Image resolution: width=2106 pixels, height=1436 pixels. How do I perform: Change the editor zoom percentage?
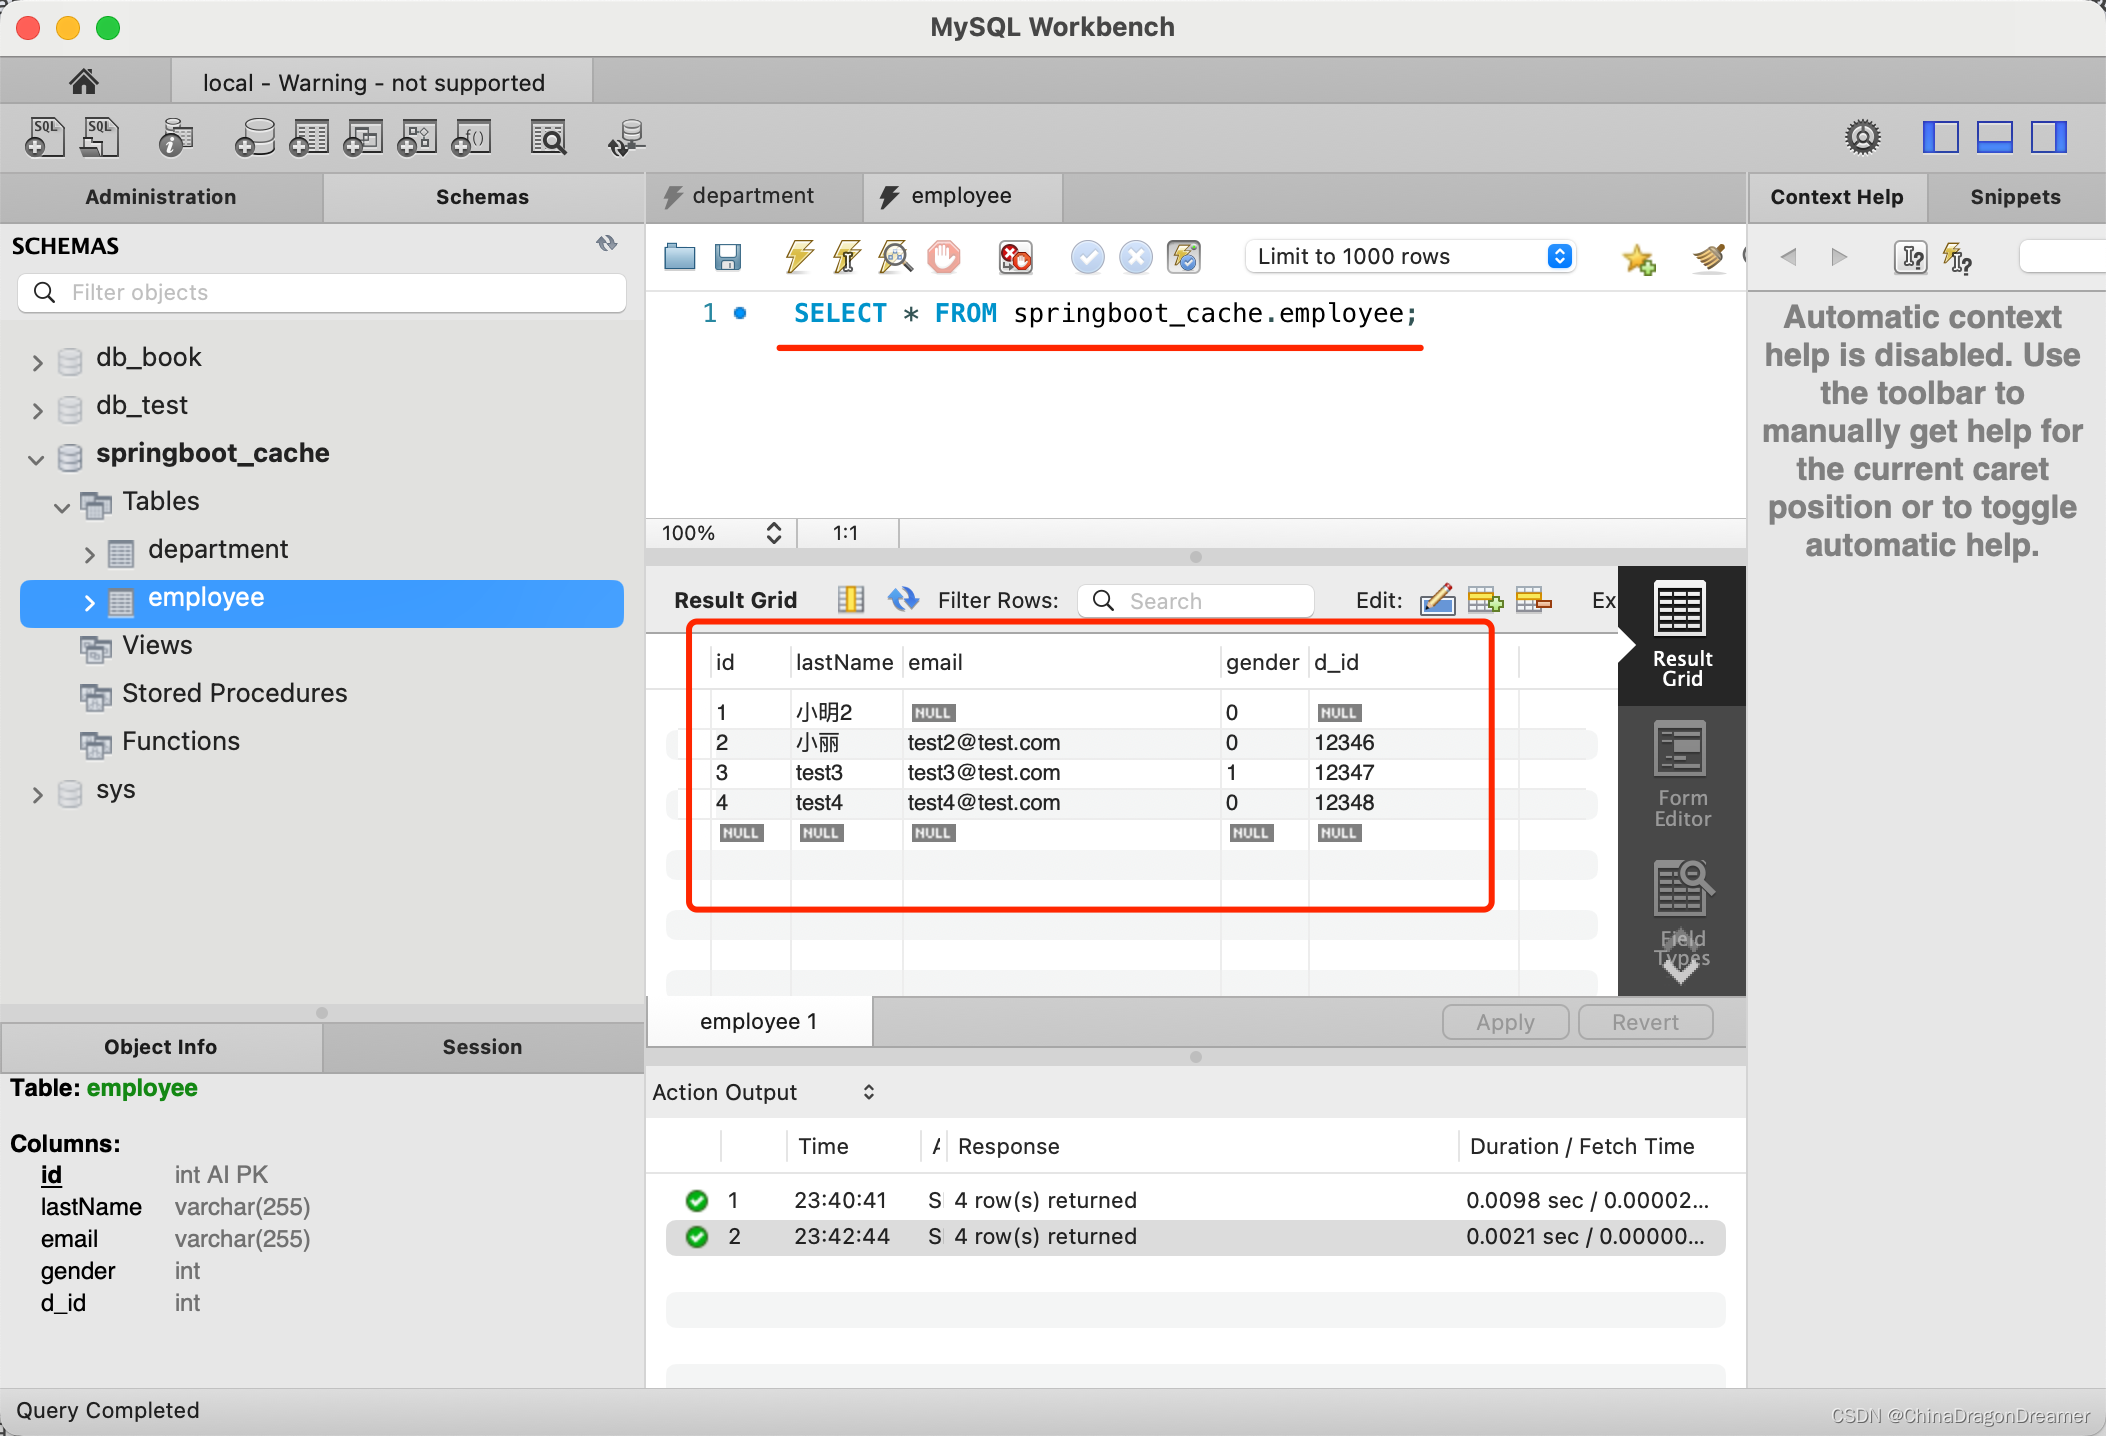tap(721, 533)
